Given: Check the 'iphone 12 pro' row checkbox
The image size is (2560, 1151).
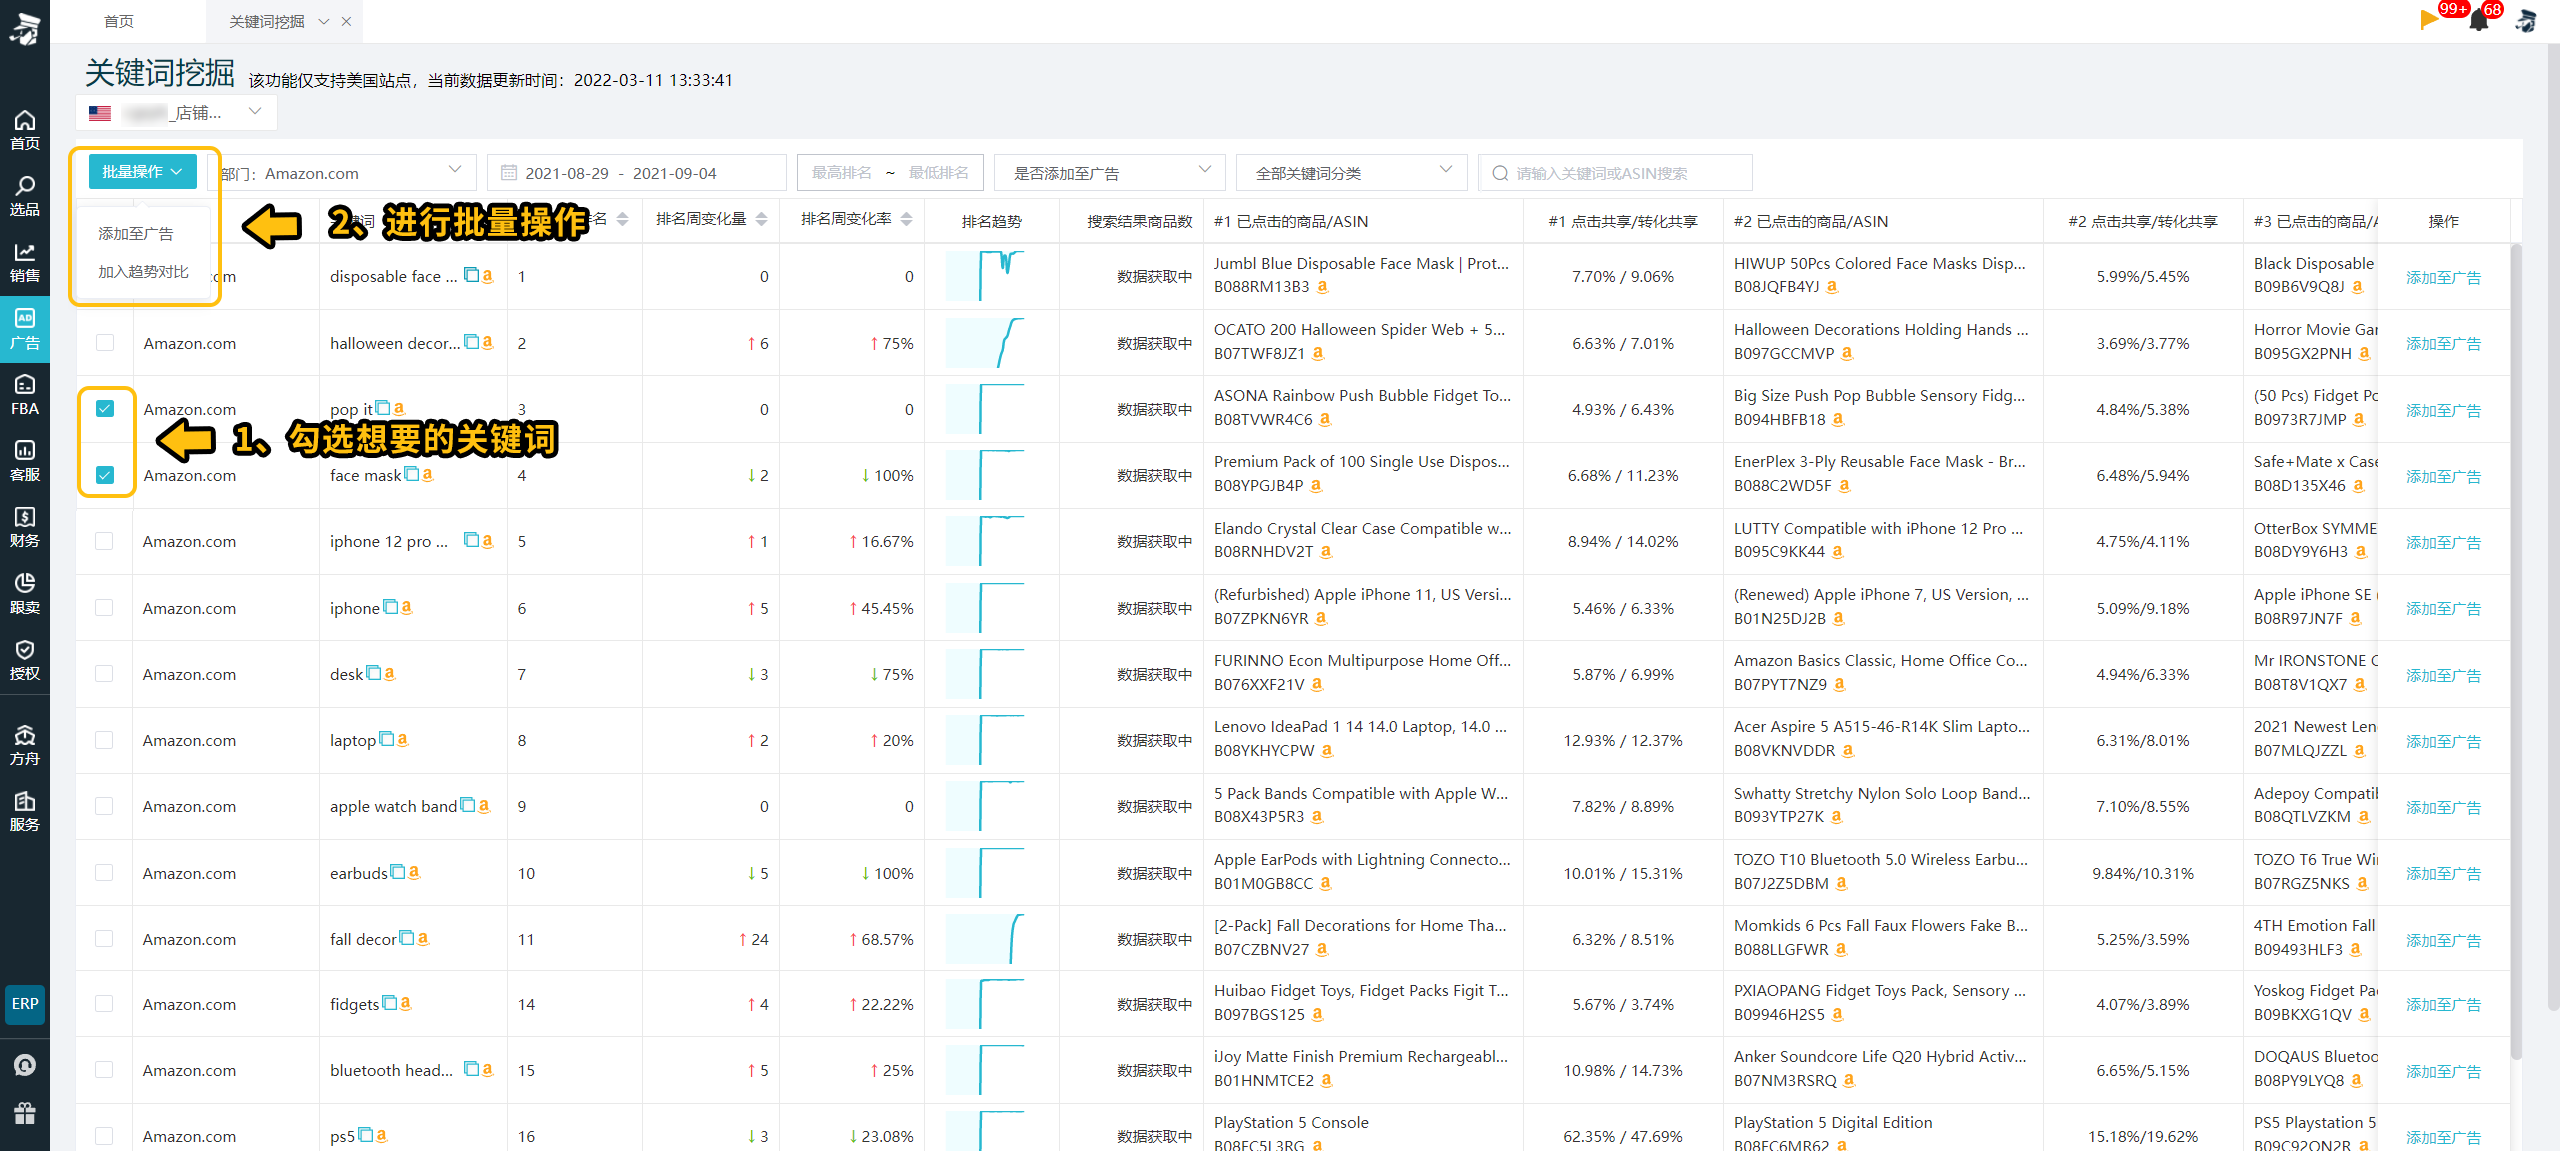Looking at the screenshot, I should pos(104,541).
